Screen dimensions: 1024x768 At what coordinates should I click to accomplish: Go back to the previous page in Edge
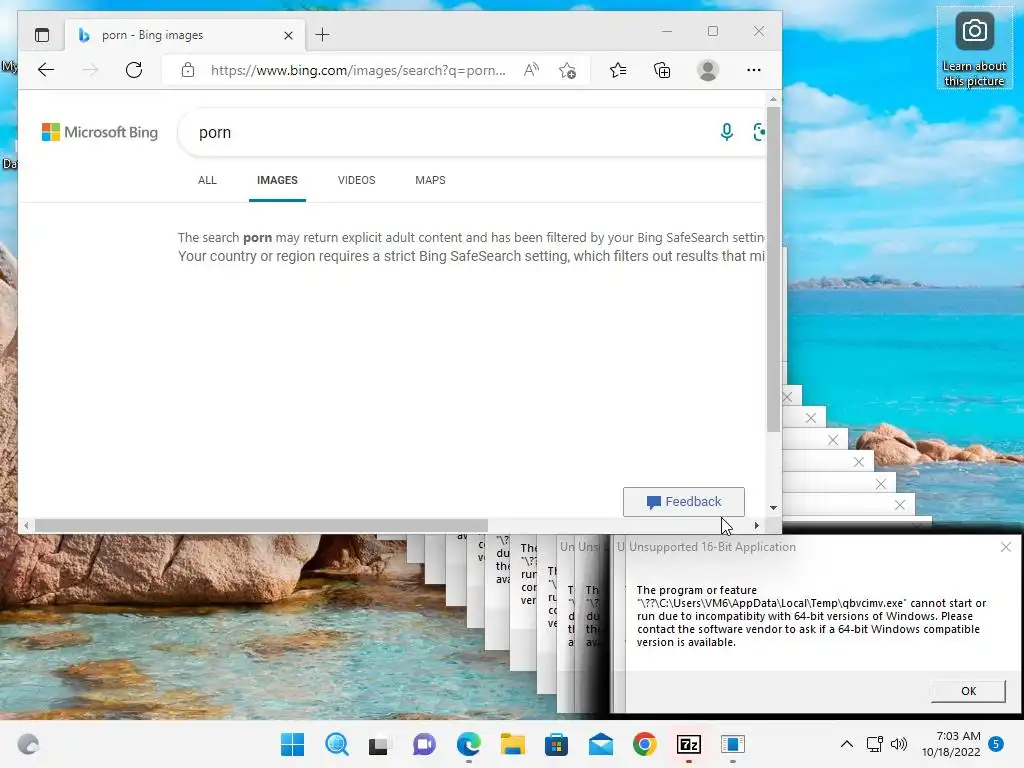pos(46,70)
